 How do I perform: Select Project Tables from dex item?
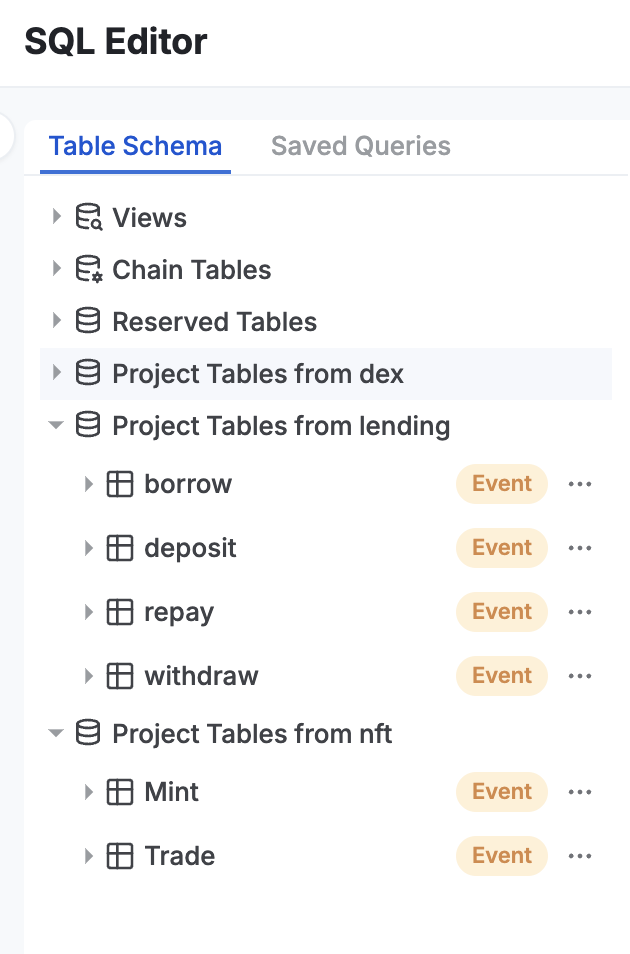(326, 374)
